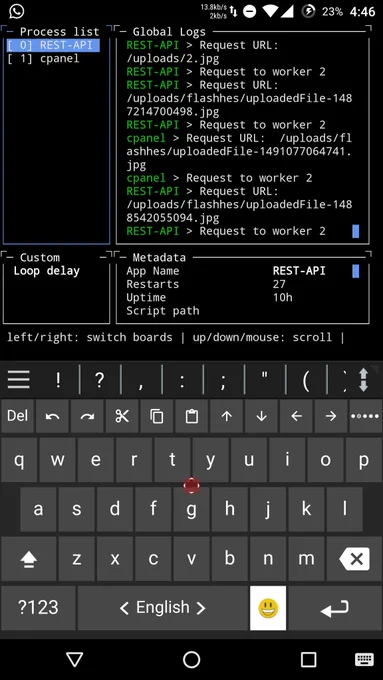The width and height of the screenshot is (383, 680).
Task: Tap the Del key
Action: [x=17, y=416]
